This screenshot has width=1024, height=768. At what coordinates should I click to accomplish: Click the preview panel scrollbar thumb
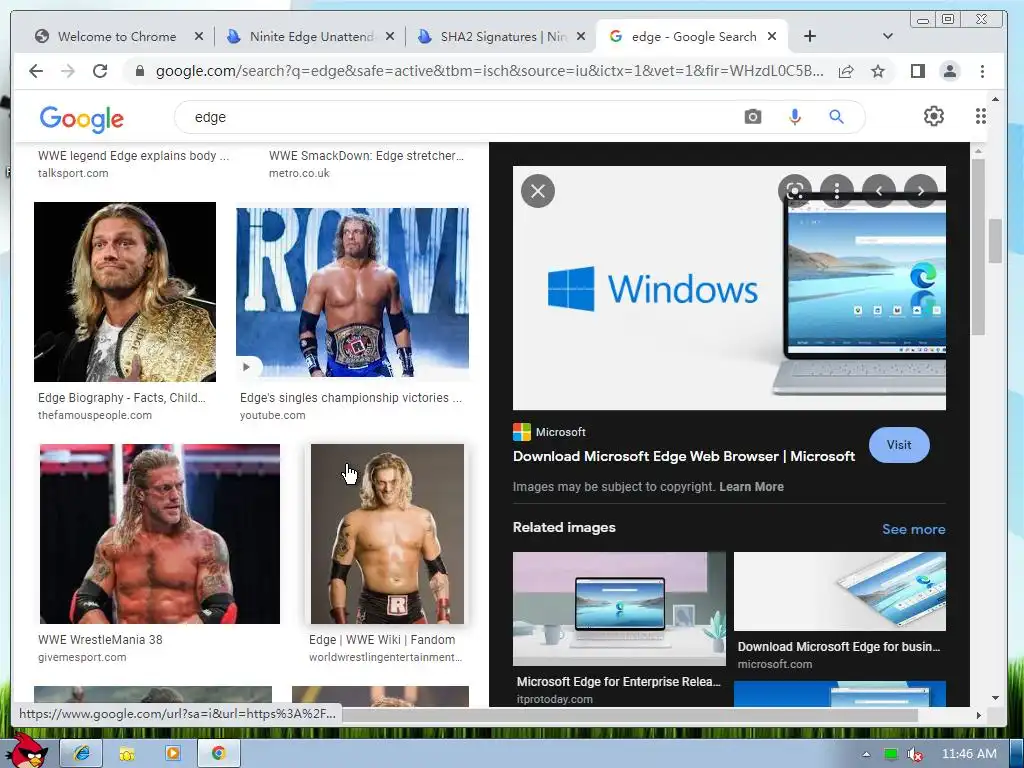pyautogui.click(x=978, y=247)
